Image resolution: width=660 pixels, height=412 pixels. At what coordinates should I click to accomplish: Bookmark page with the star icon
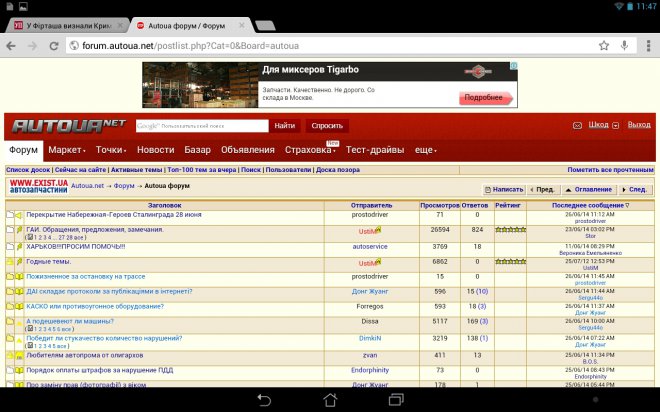click(x=604, y=45)
